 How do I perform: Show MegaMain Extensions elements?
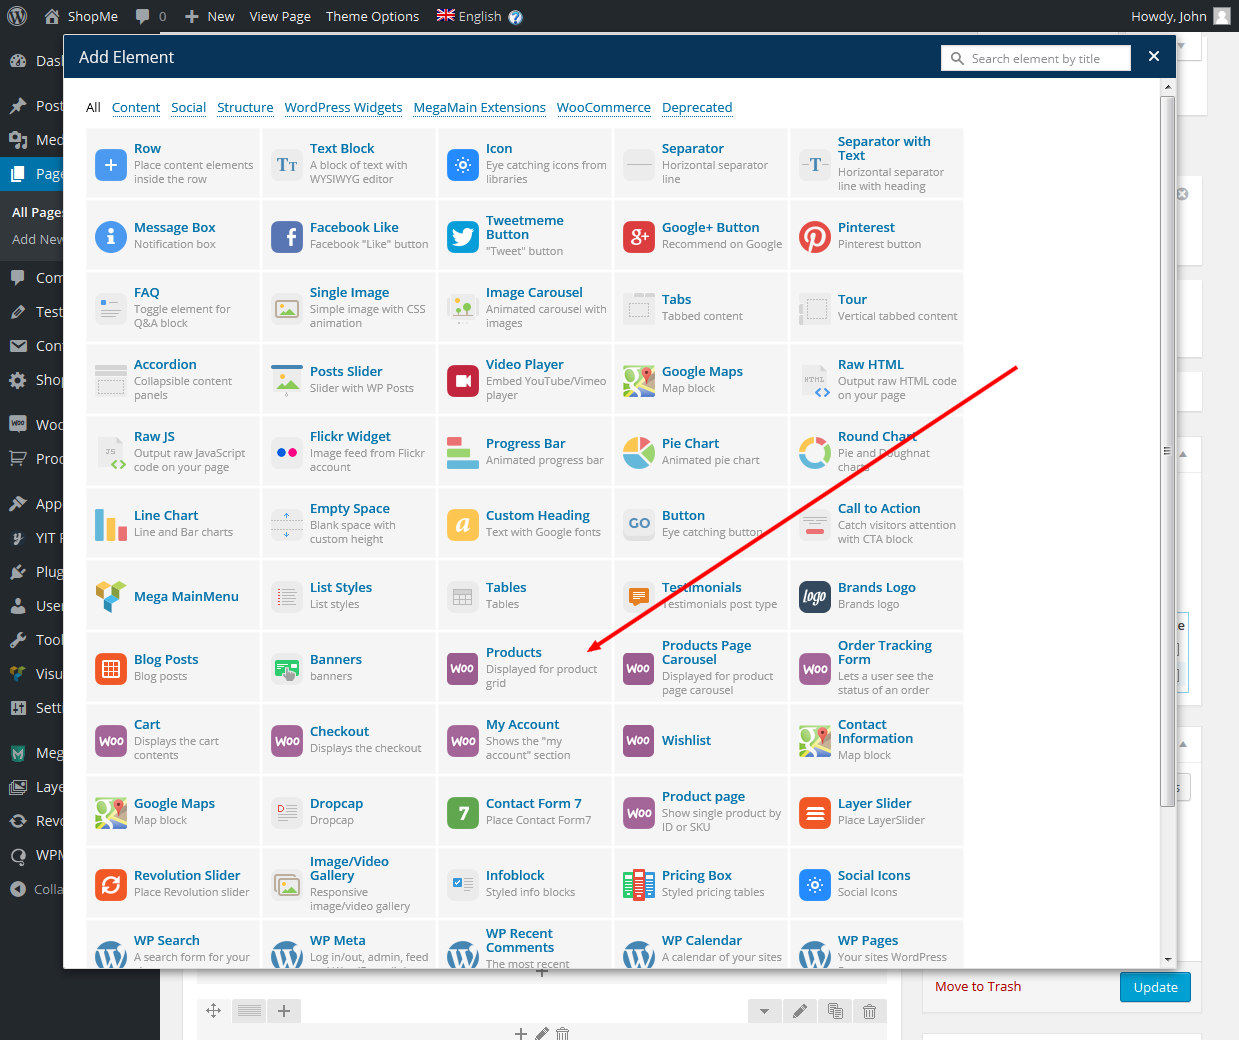479,108
